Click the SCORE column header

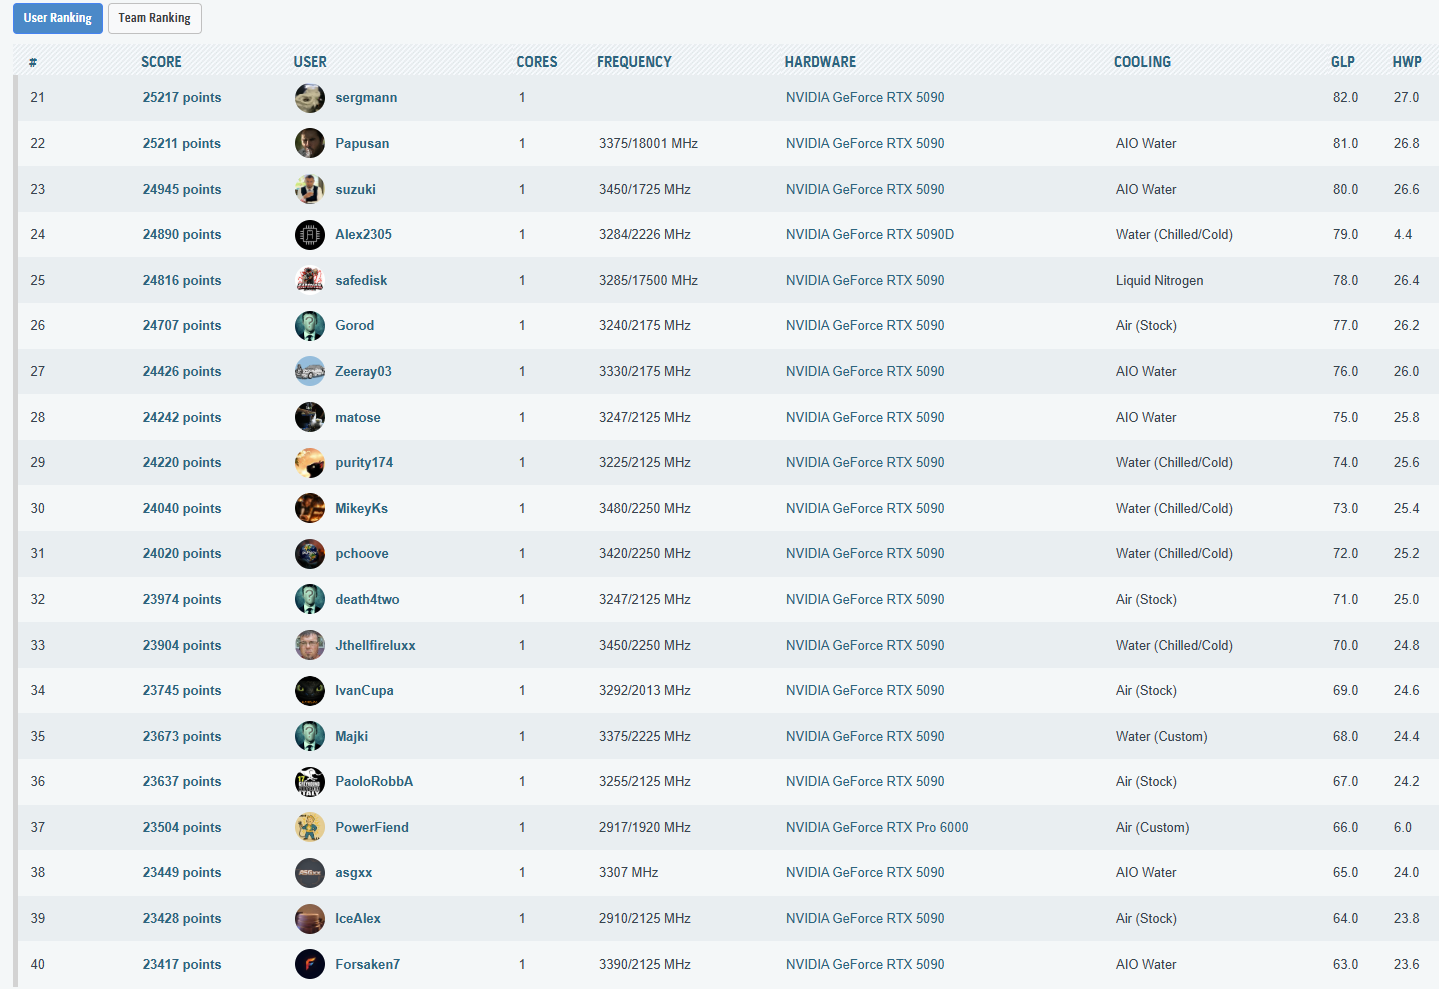161,62
